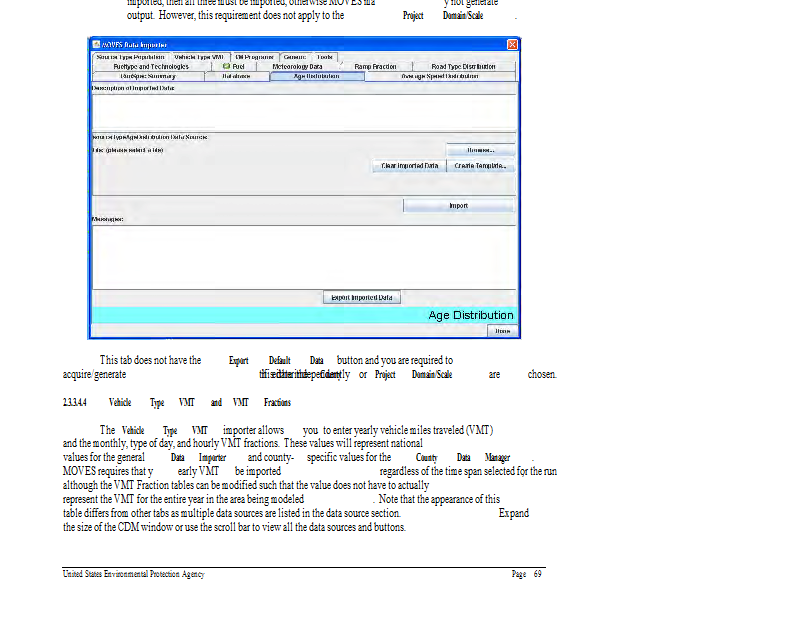
Task: Select the I/M Programs tab
Action: (254, 57)
